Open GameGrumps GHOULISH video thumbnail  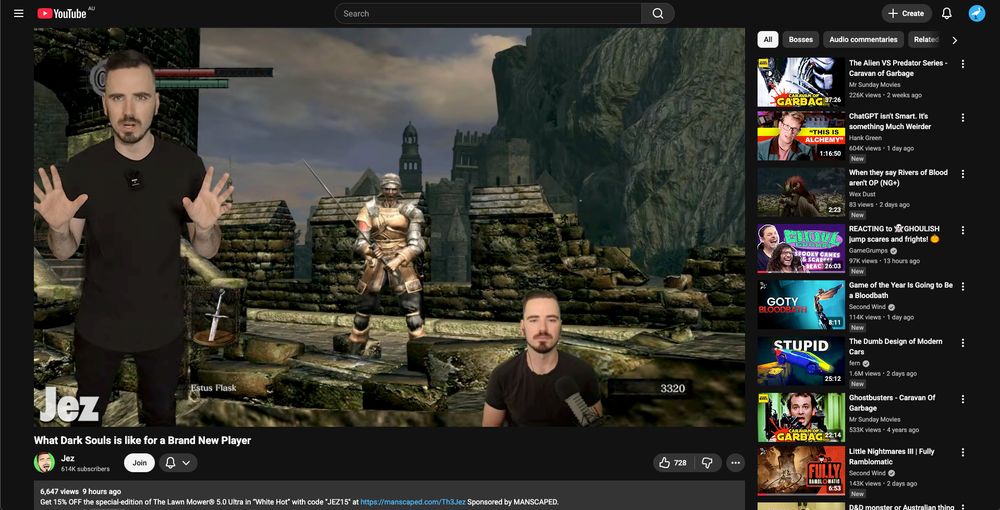[801, 248]
